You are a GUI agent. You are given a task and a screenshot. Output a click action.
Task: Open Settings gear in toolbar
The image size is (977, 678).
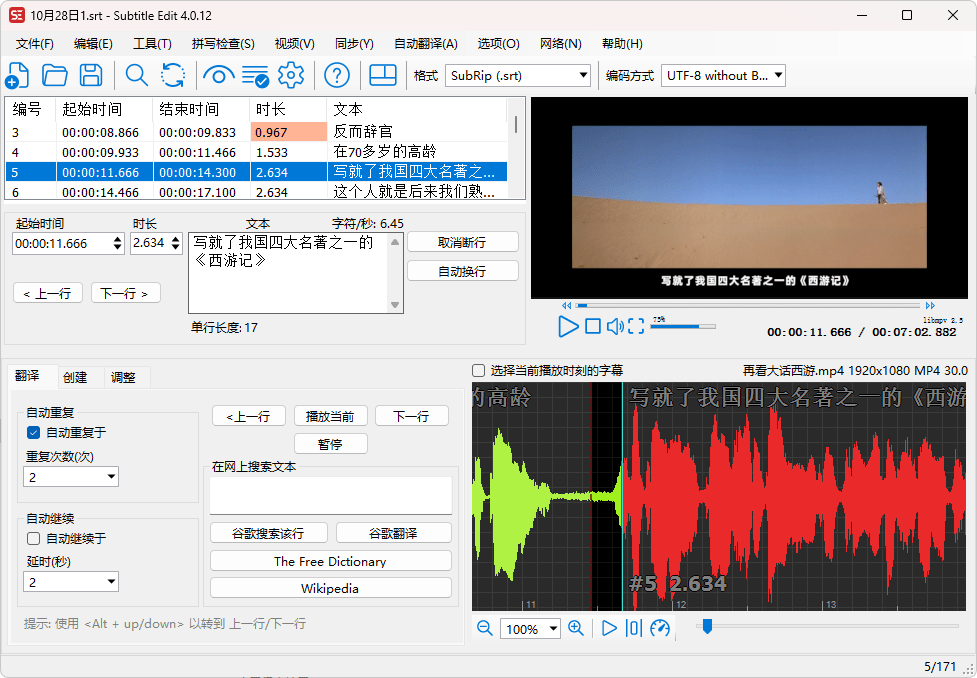tap(291, 75)
